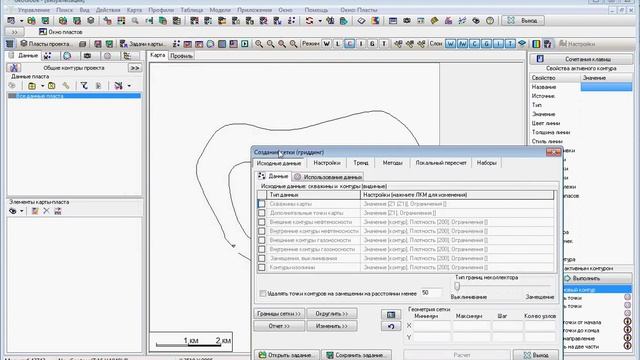Open dropdown arrow next to red refresh icon
This screenshot has width=640, height=360.
pos(320,20)
